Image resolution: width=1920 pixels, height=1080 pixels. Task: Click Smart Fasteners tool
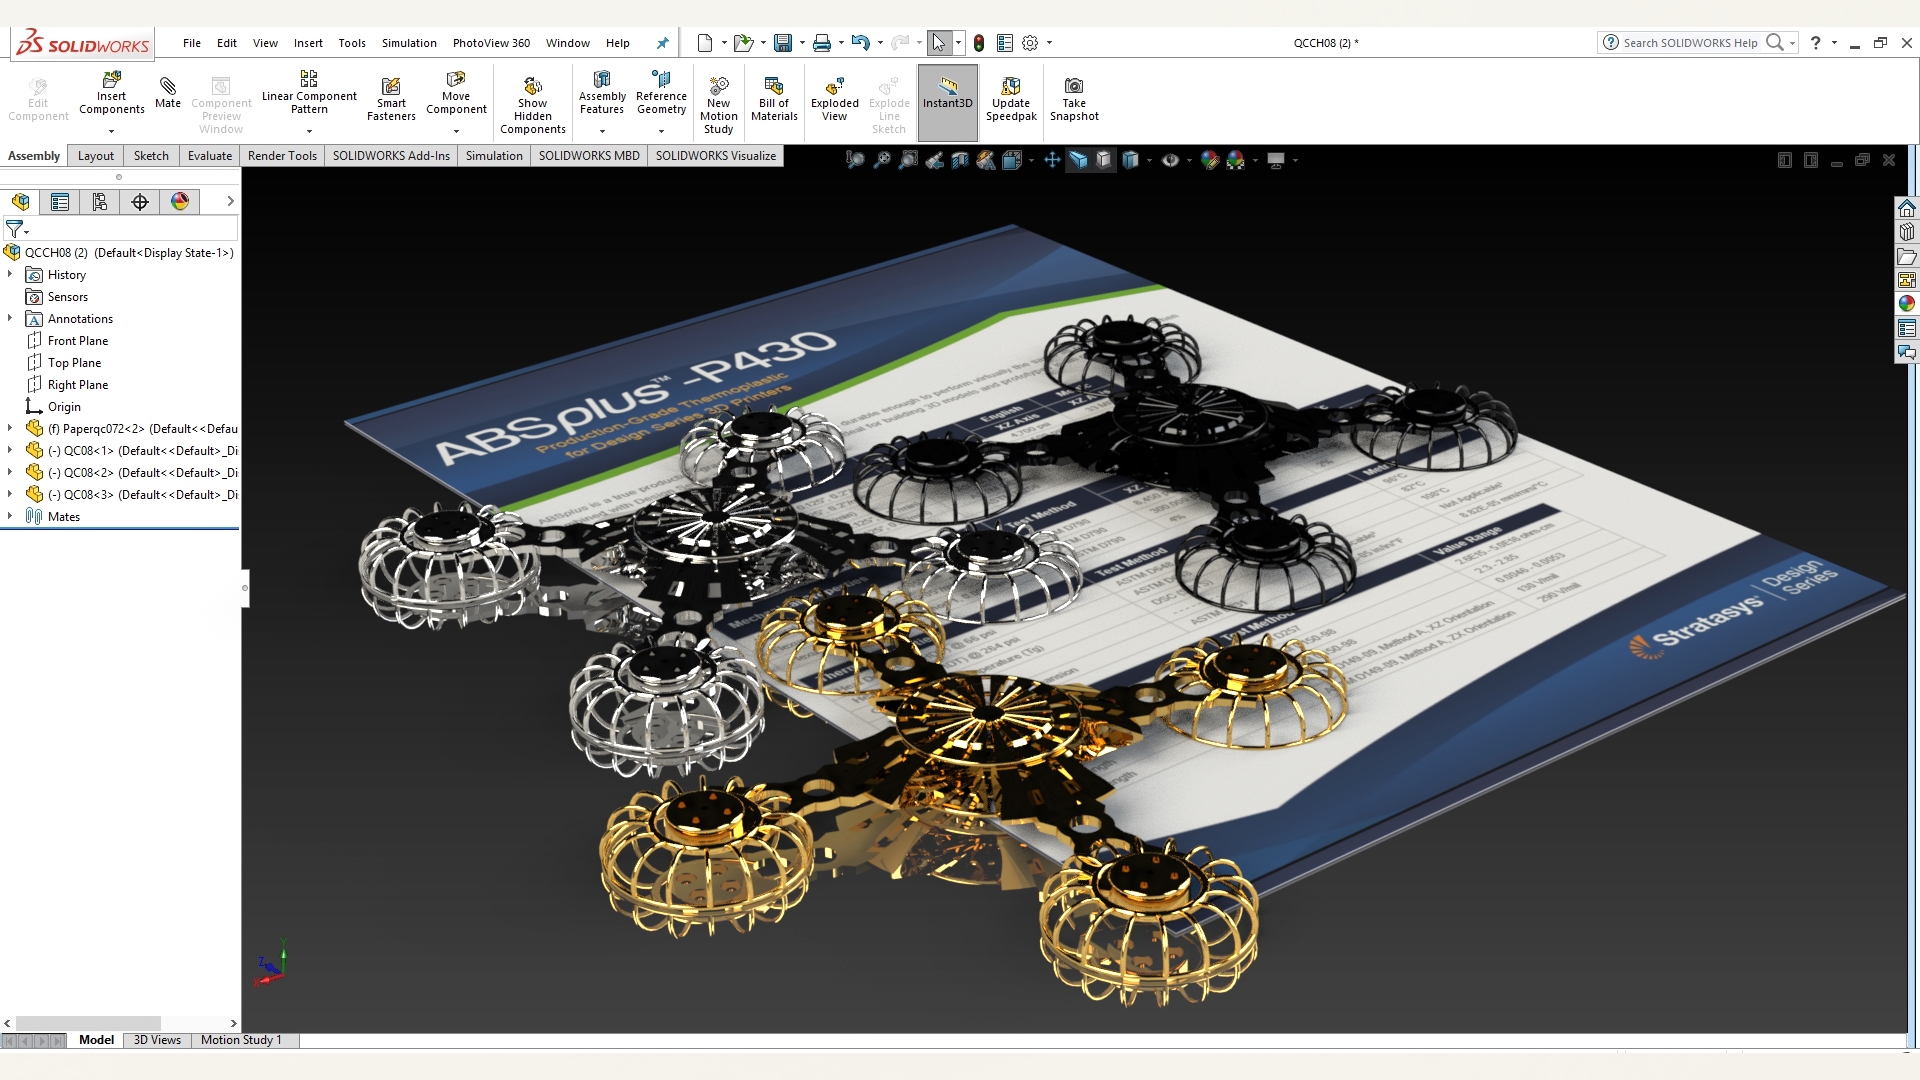point(391,99)
